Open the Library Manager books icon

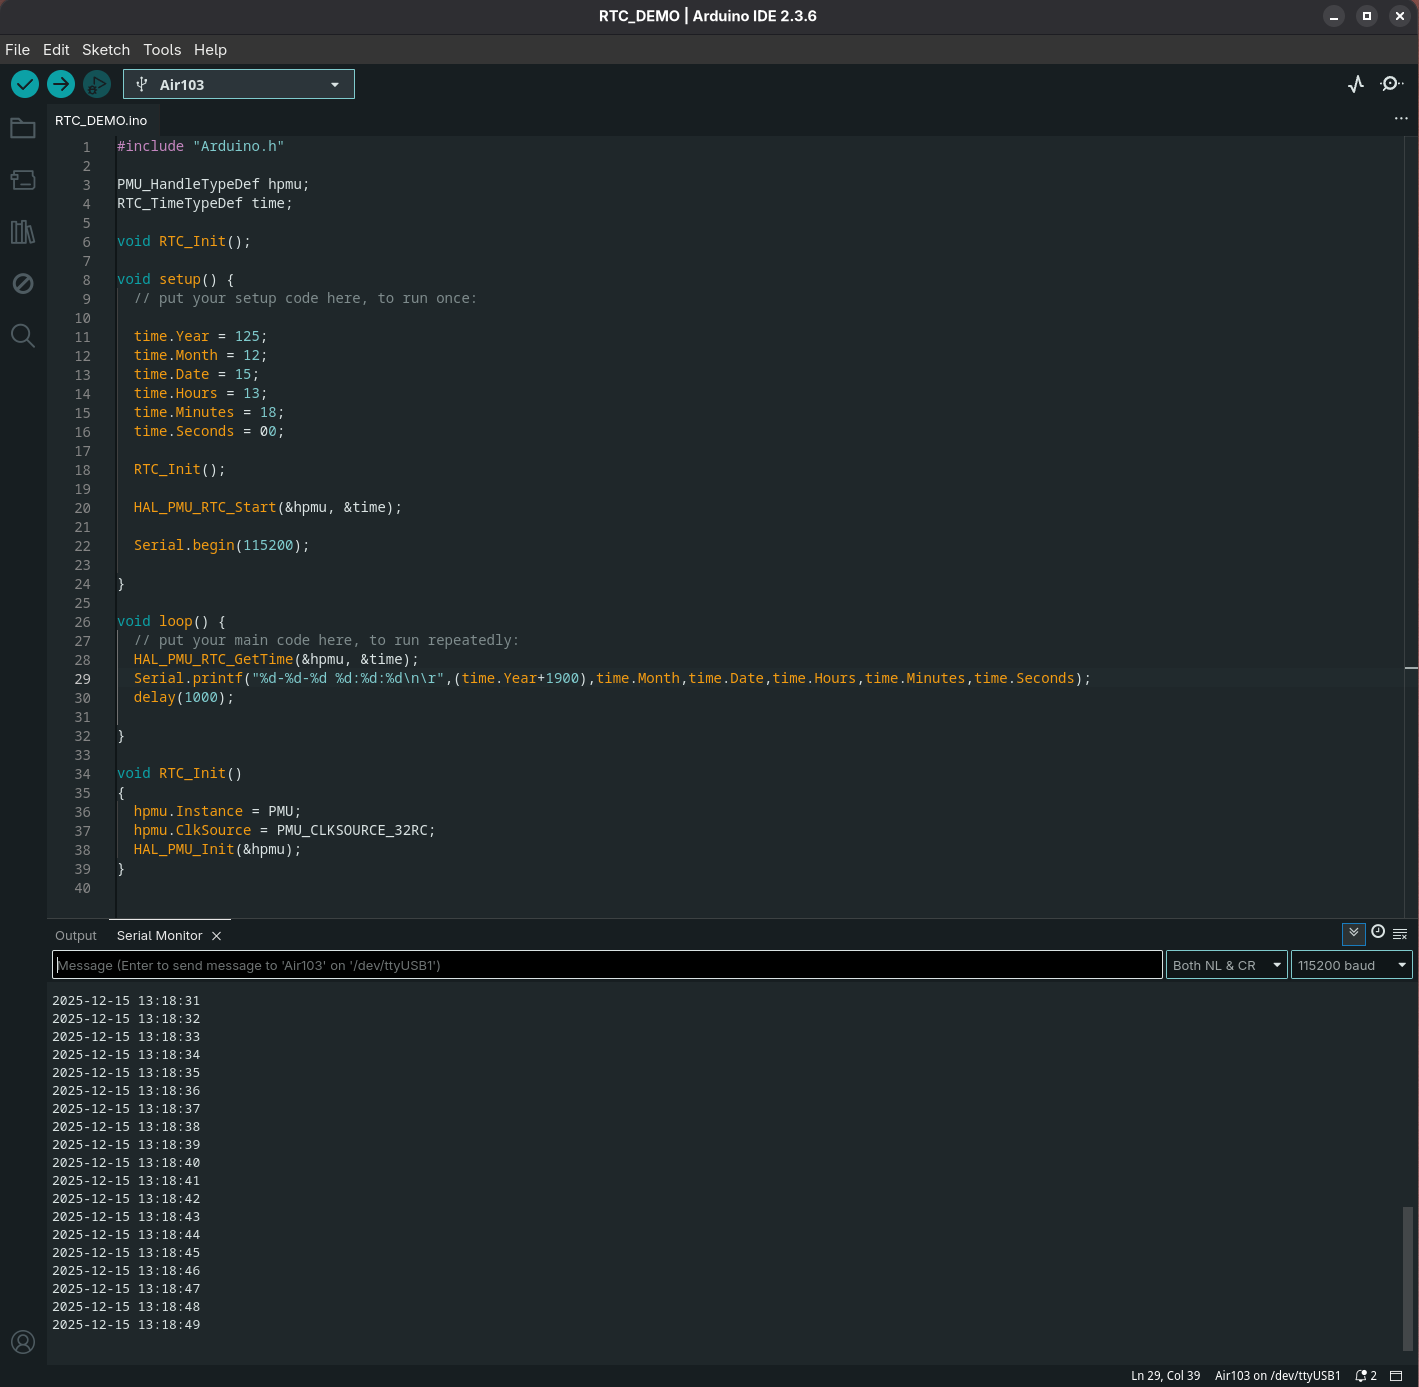(x=23, y=232)
